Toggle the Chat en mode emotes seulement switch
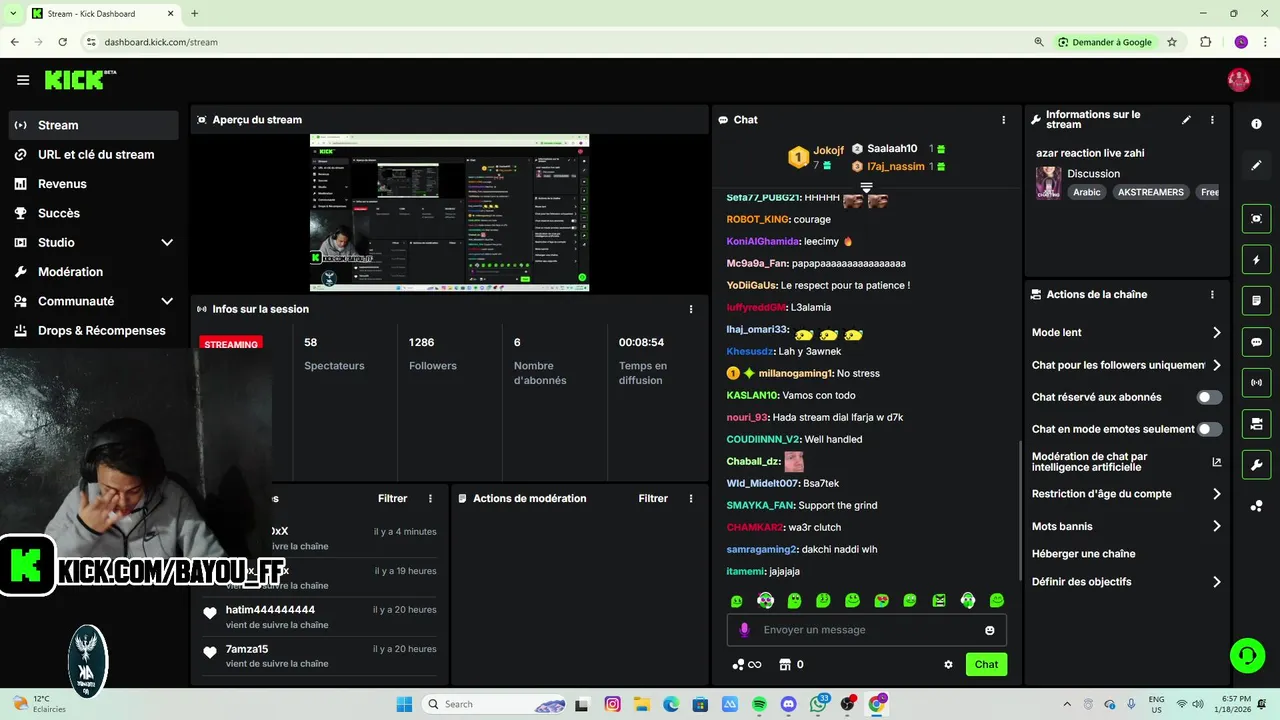The width and height of the screenshot is (1280, 720). [x=1210, y=429]
